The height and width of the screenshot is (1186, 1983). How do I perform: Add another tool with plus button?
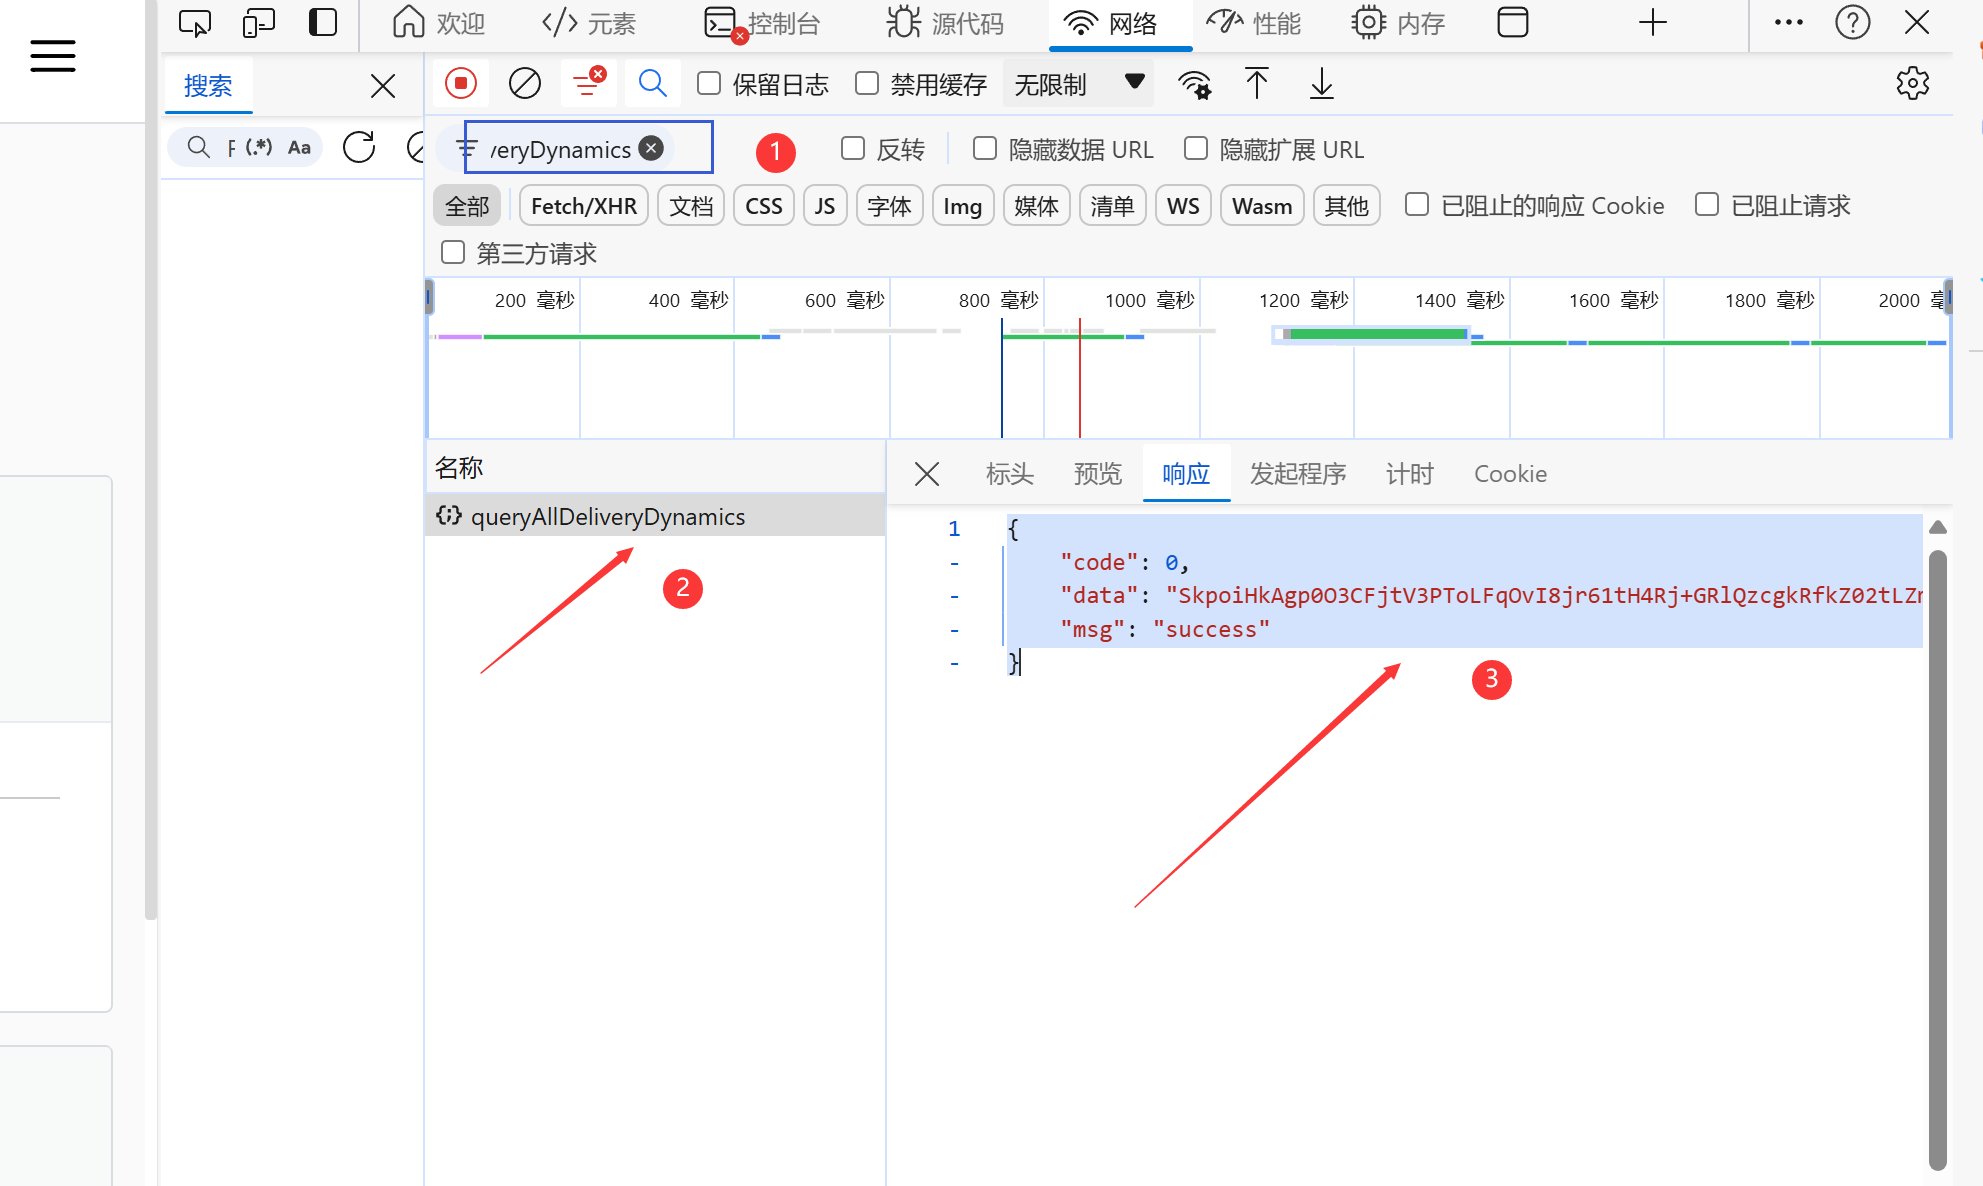[x=1652, y=22]
